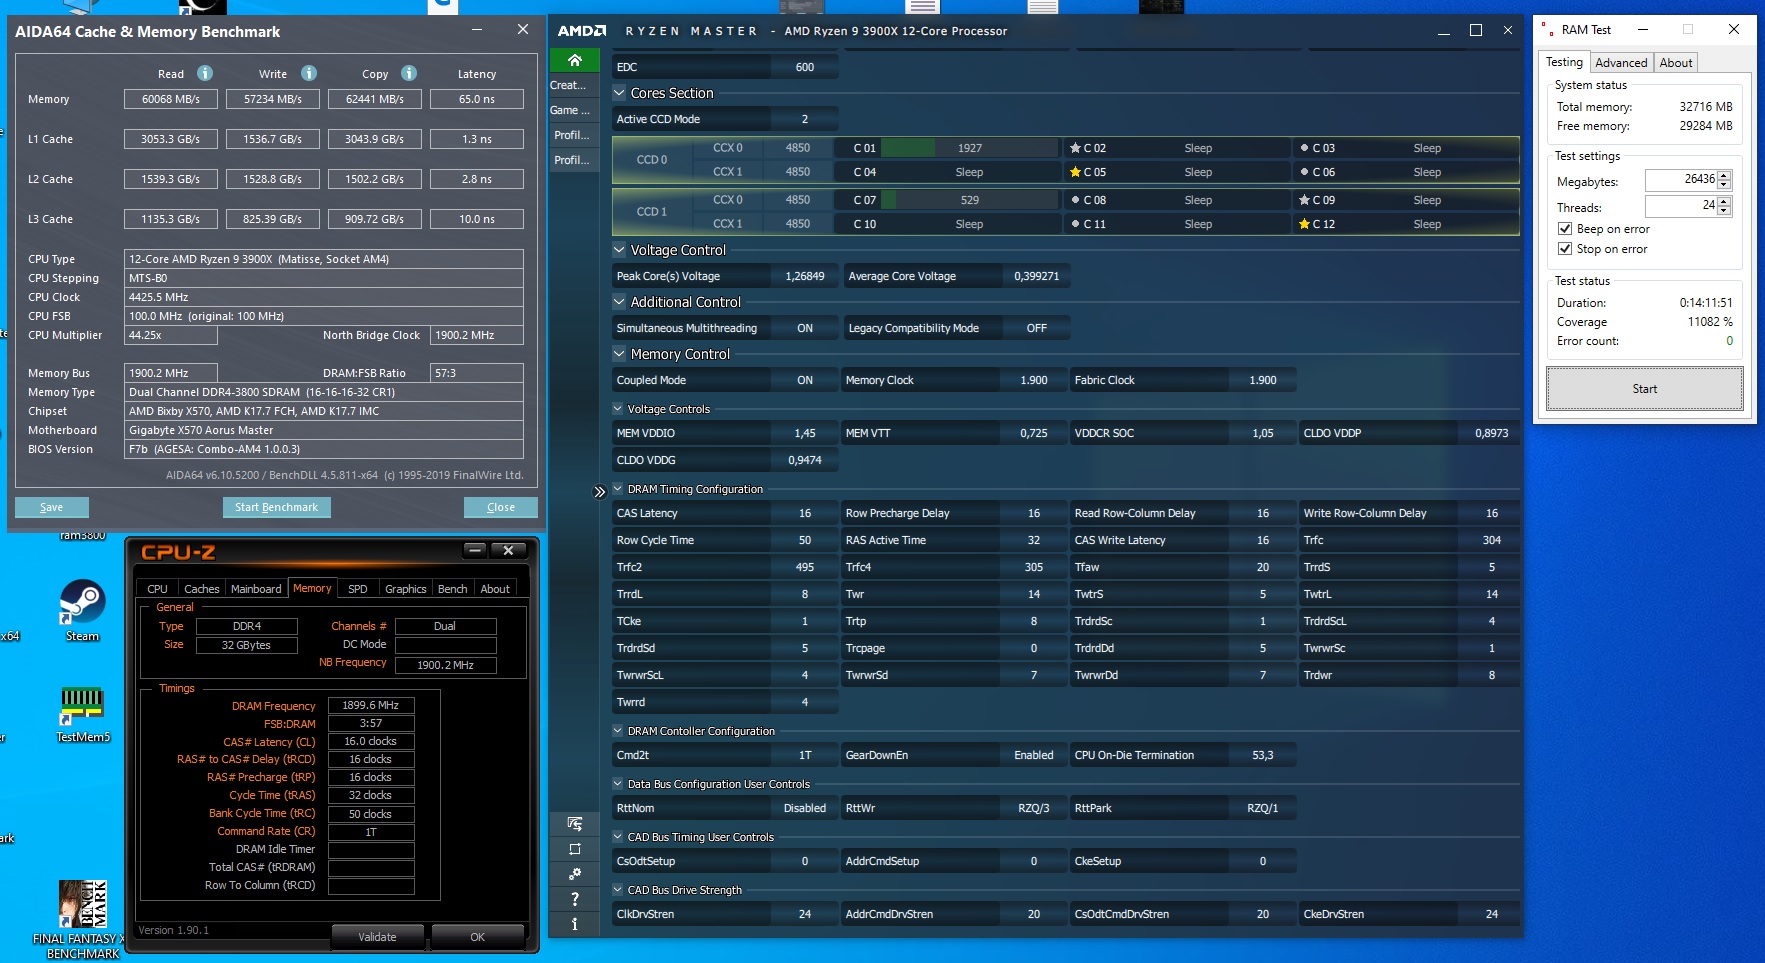Collapse the Voltage Control section

619,250
